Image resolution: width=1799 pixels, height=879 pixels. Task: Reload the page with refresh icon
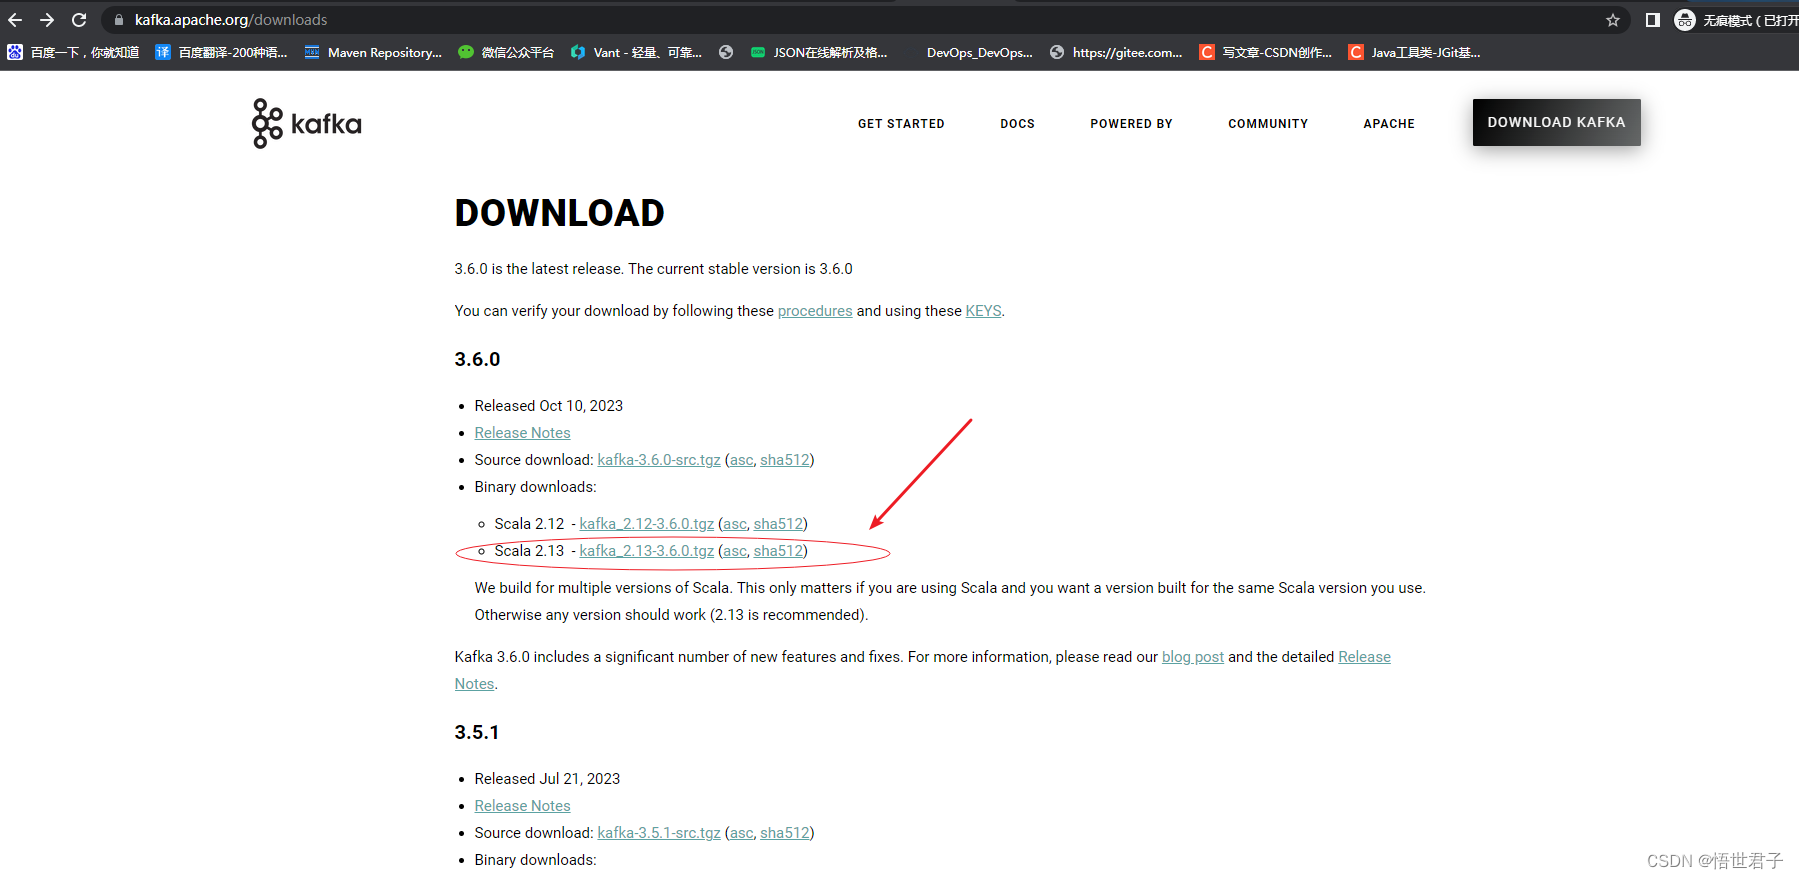pyautogui.click(x=79, y=20)
